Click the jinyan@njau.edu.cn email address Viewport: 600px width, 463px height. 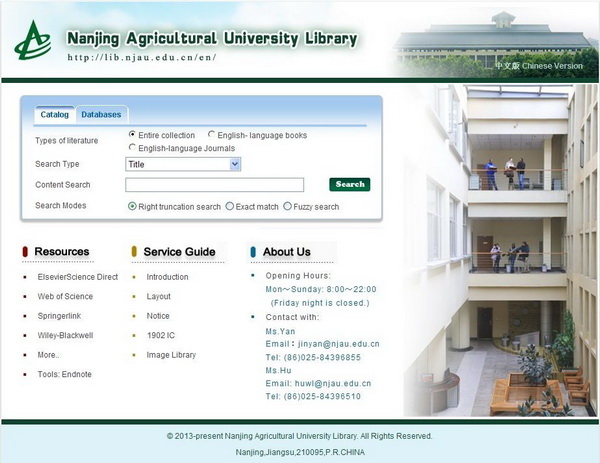point(339,344)
